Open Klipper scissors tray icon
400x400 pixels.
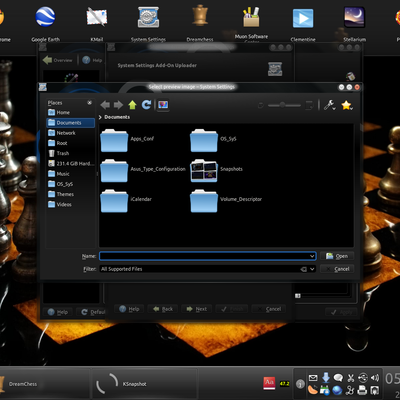tap(350, 378)
